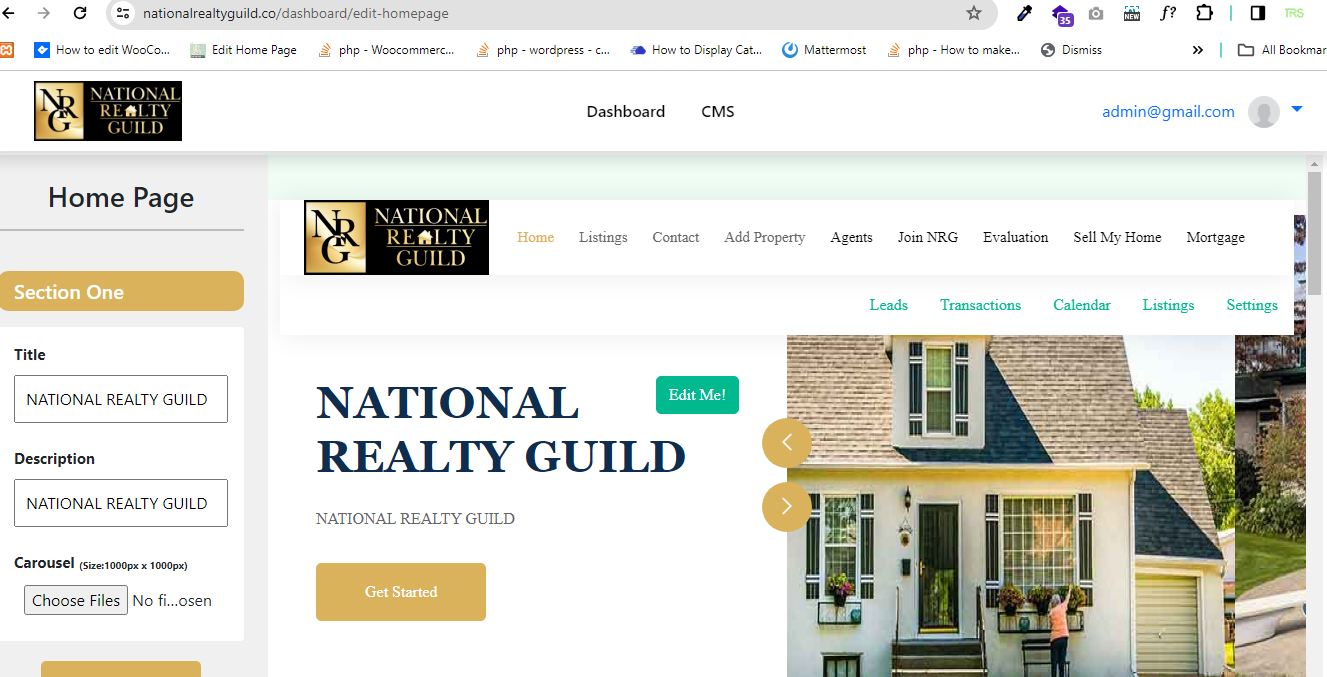Open the Extensions puzzle-piece menu

tap(1204, 13)
